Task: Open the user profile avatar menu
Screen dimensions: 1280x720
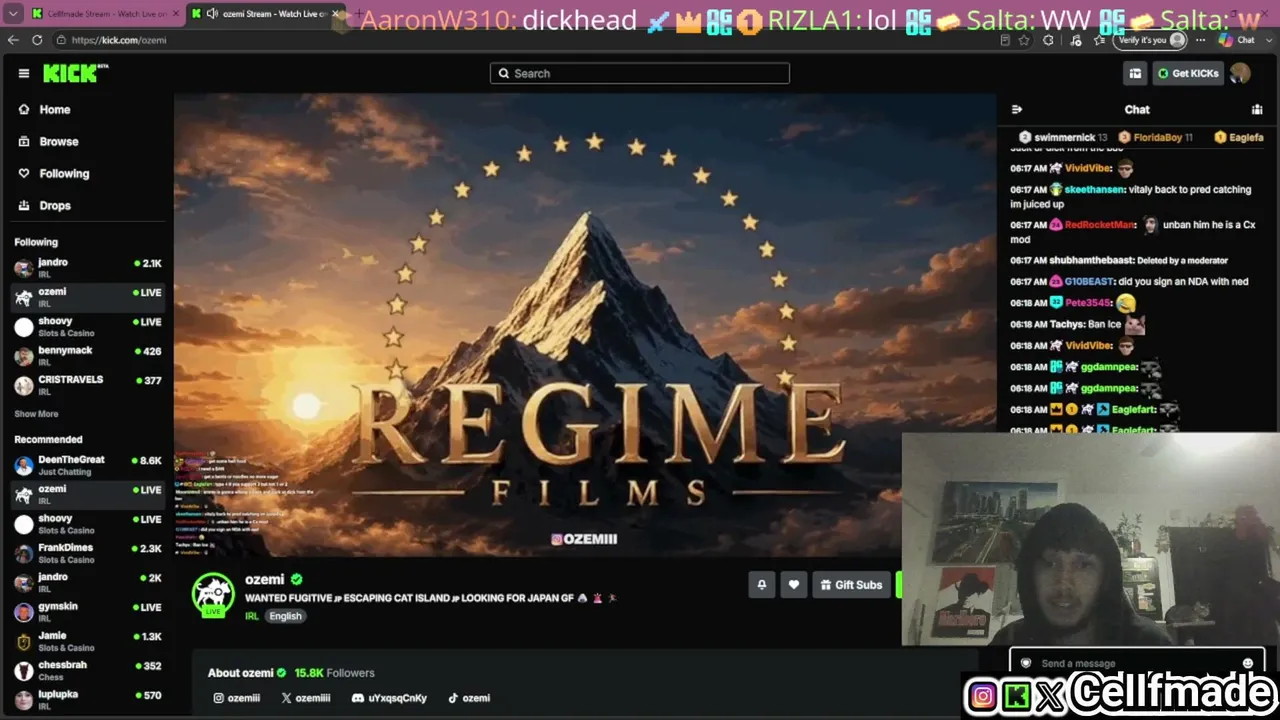Action: click(x=1240, y=73)
